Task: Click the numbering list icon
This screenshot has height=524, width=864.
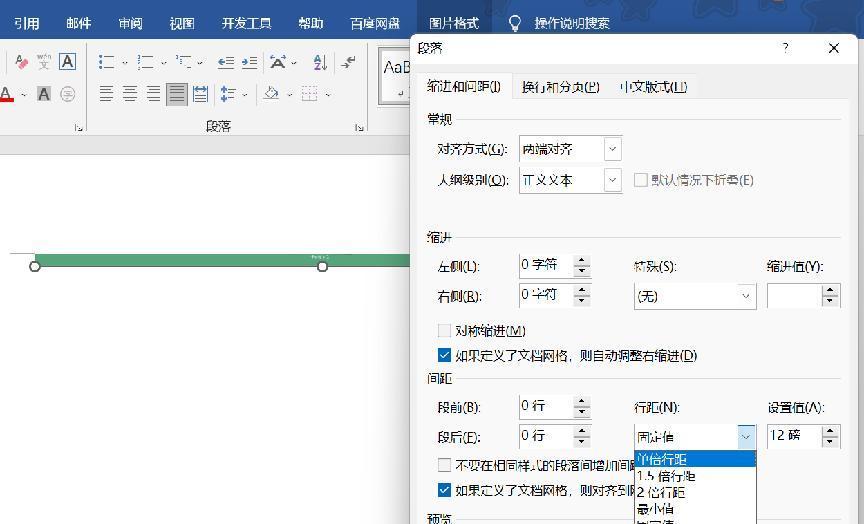Action: coord(145,62)
